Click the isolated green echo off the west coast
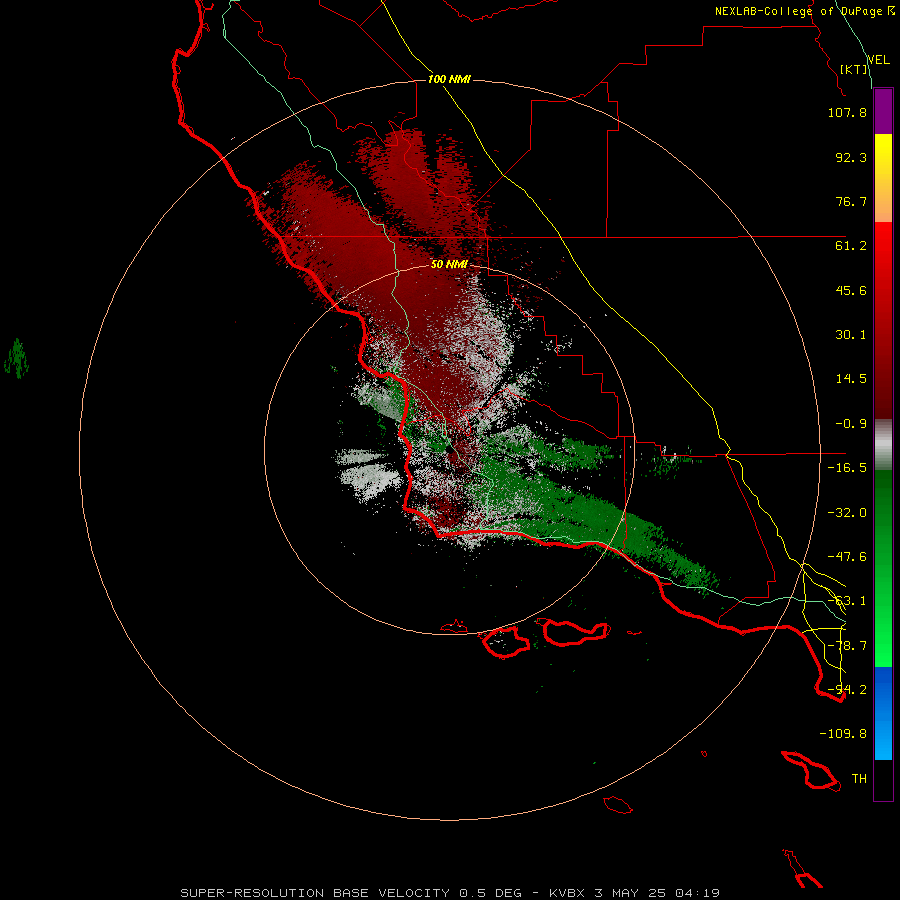 17,359
